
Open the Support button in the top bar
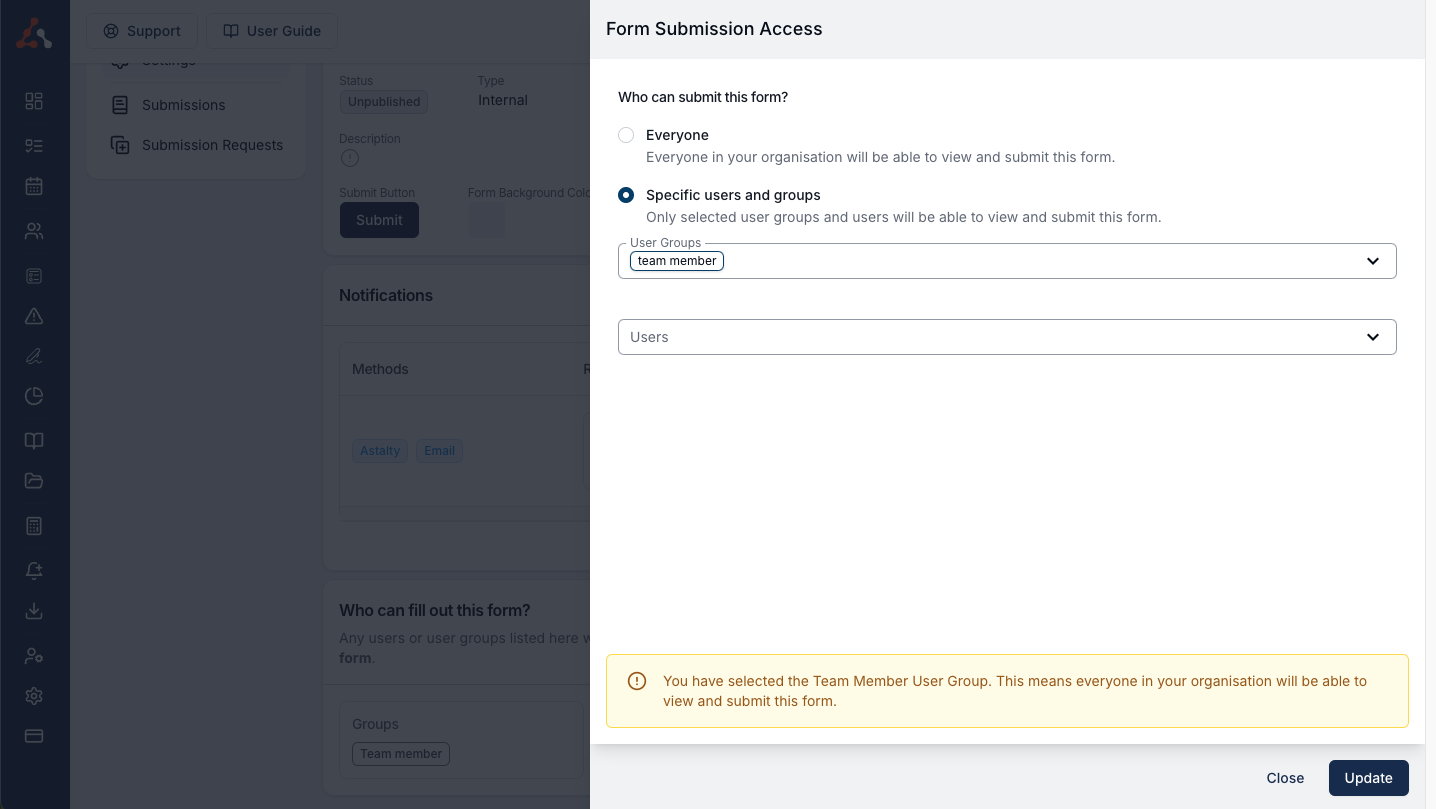click(x=142, y=31)
